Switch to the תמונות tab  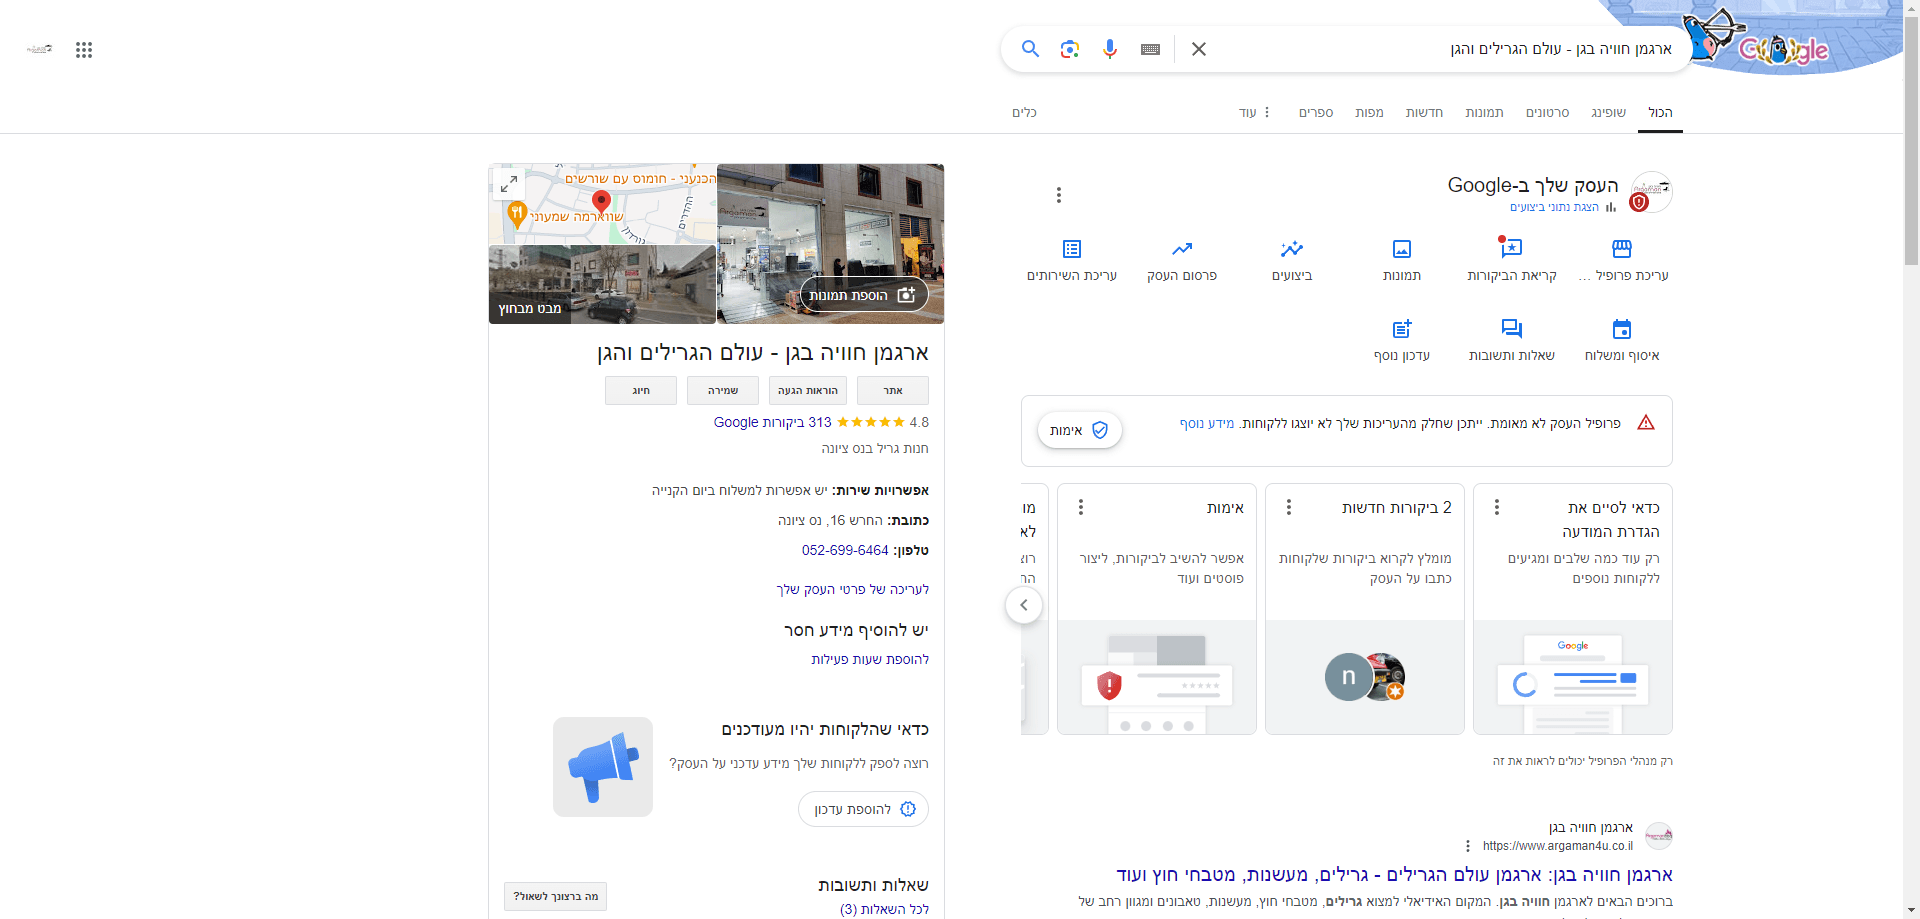[x=1484, y=113]
